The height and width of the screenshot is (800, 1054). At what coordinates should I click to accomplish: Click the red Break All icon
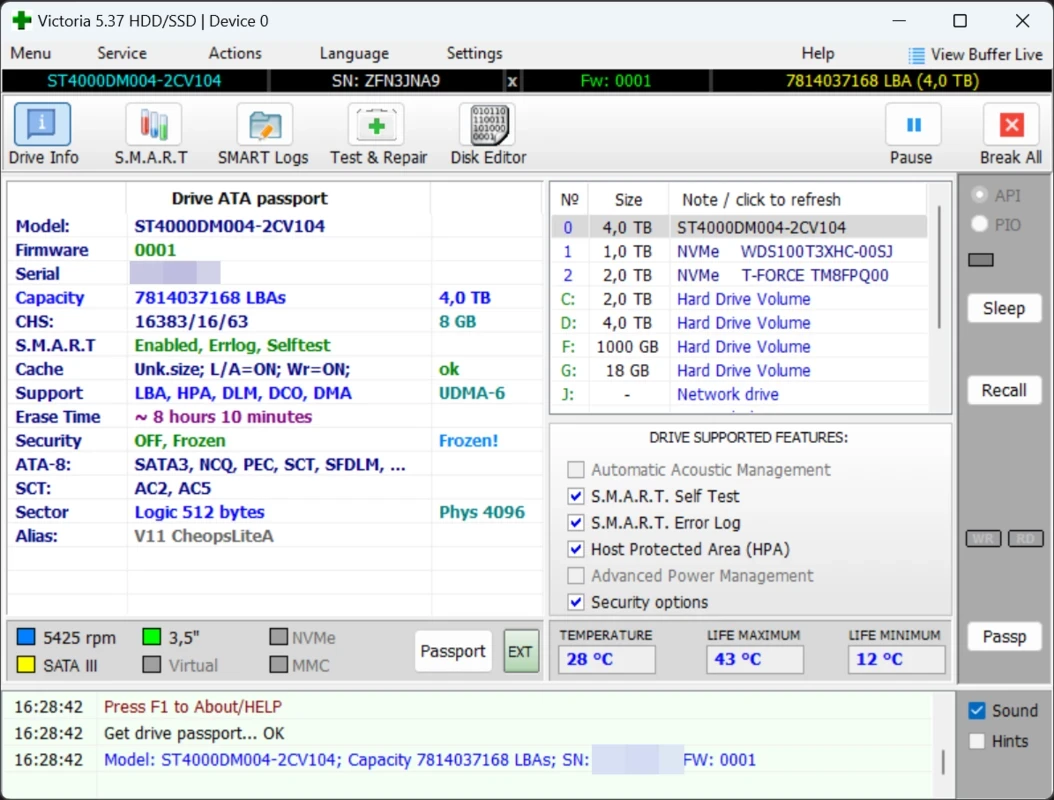1011,126
